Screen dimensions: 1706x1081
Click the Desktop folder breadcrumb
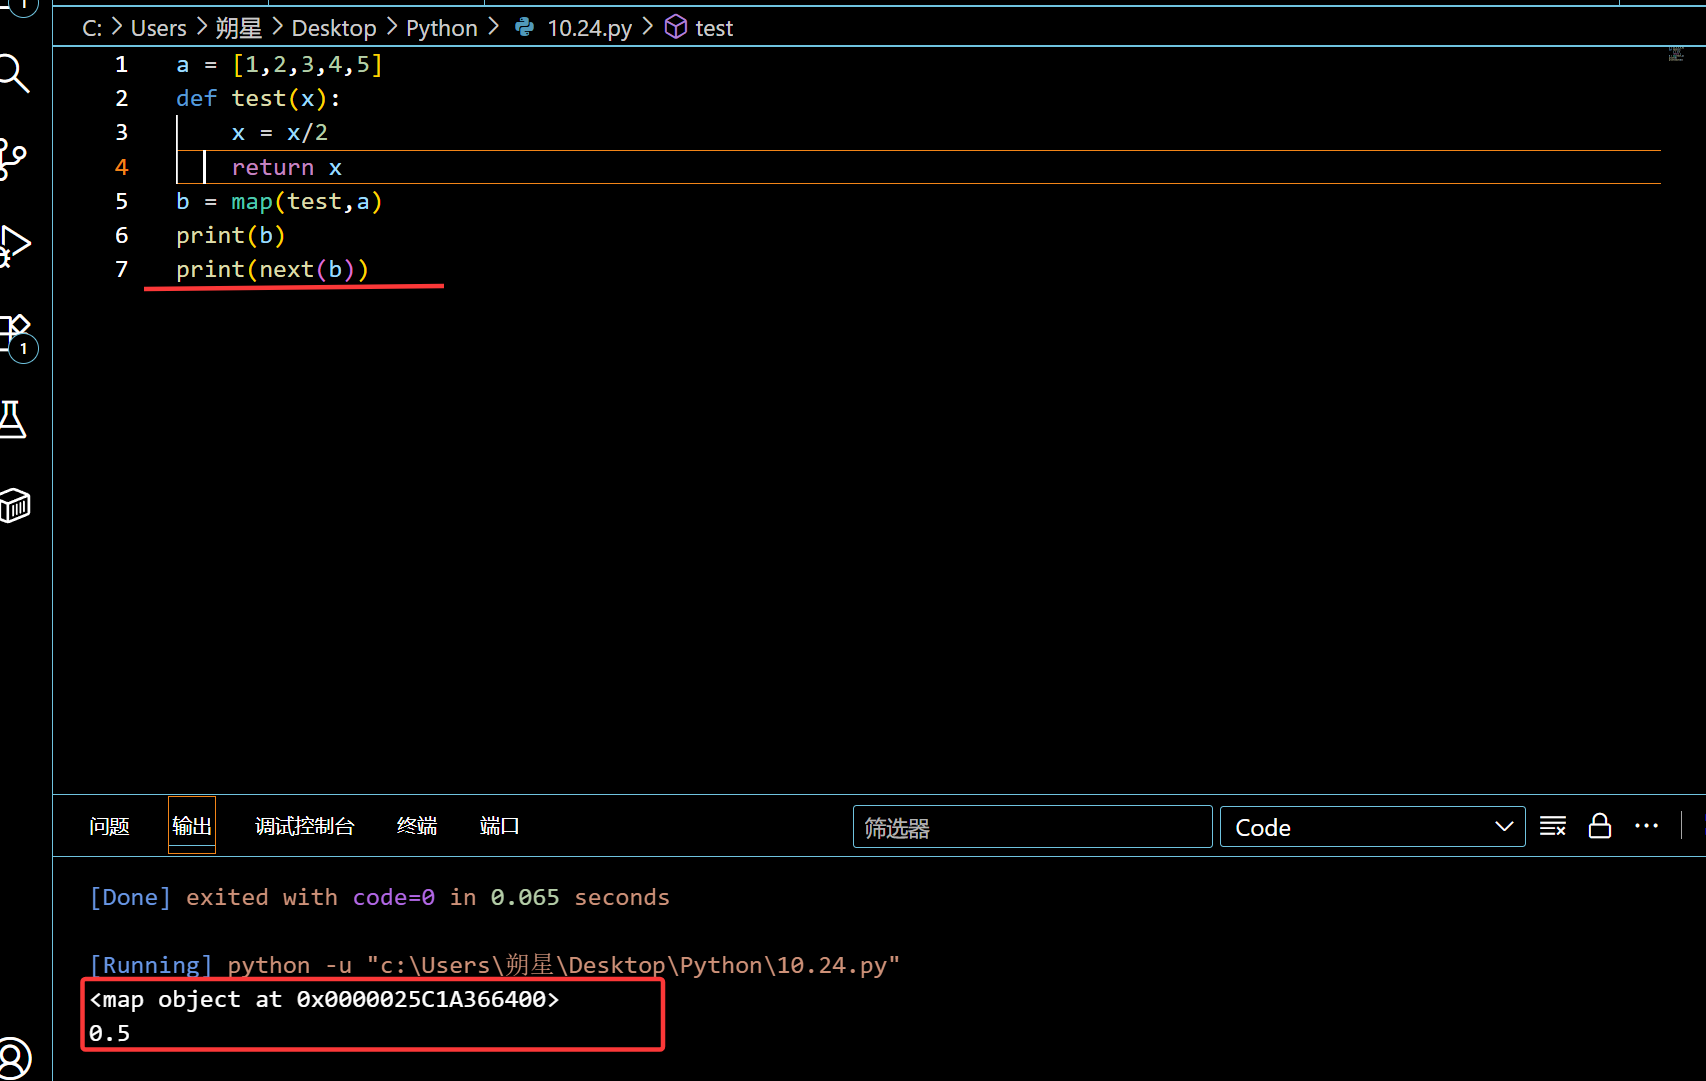[x=334, y=28]
